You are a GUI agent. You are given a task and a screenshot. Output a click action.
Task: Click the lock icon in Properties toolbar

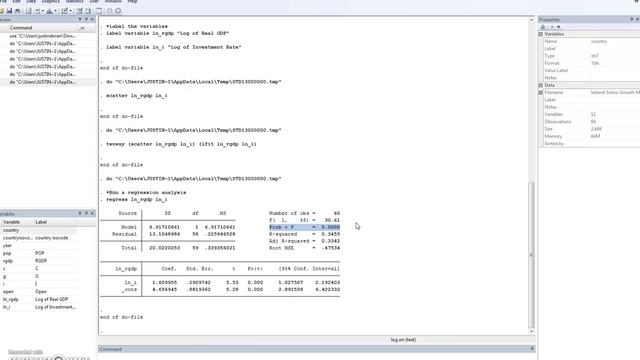point(543,27)
